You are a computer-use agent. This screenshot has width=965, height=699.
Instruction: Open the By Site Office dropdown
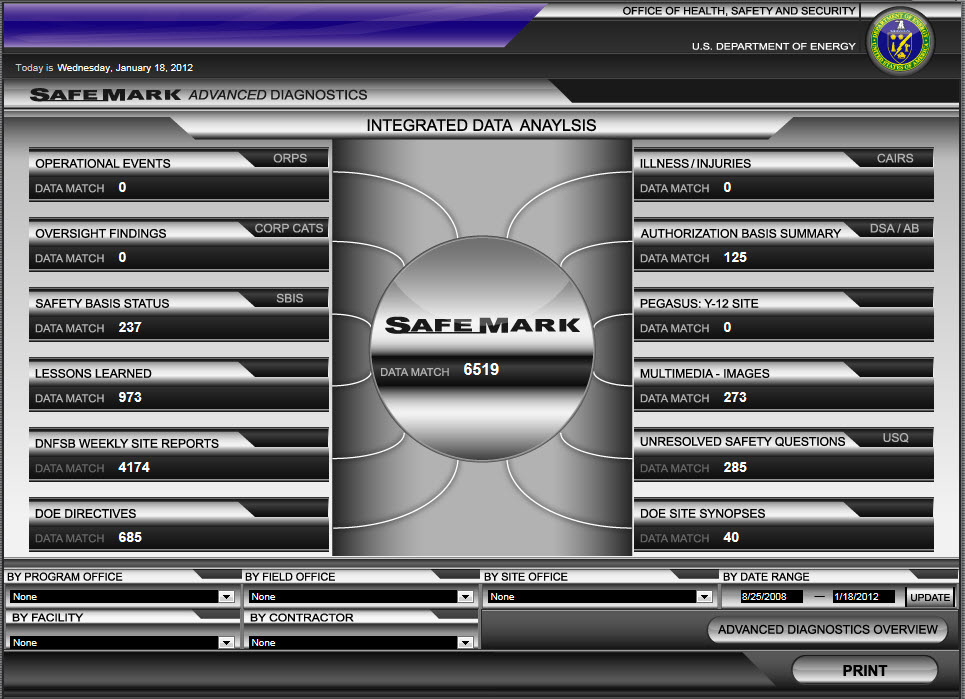coord(599,596)
